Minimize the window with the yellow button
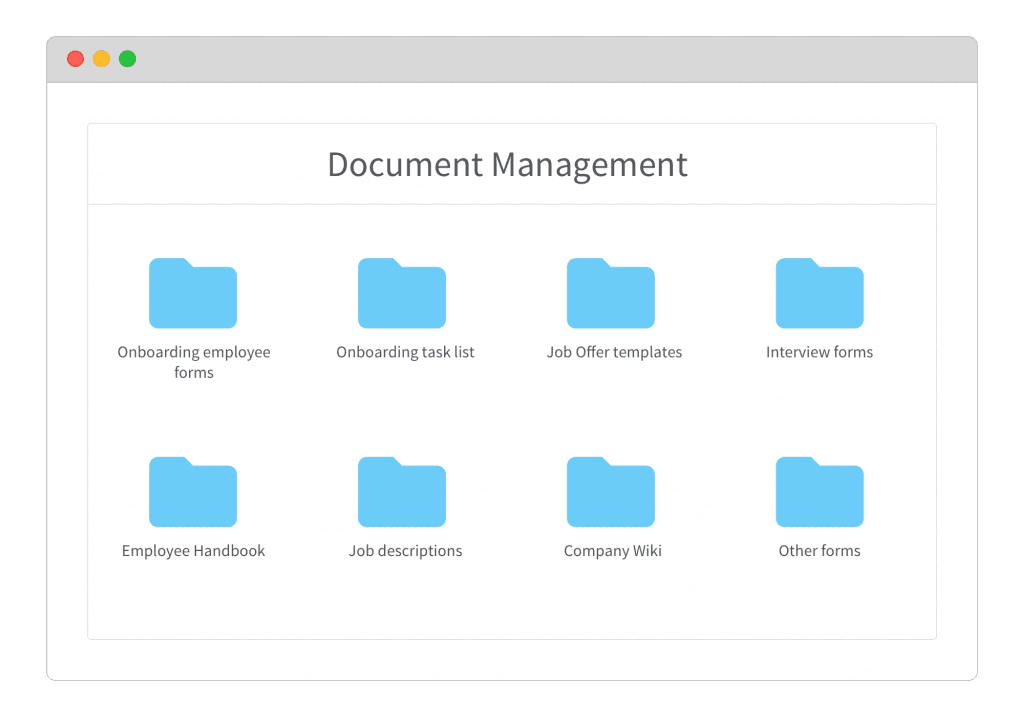Image resolution: width=1024 pixels, height=717 pixels. coord(101,59)
